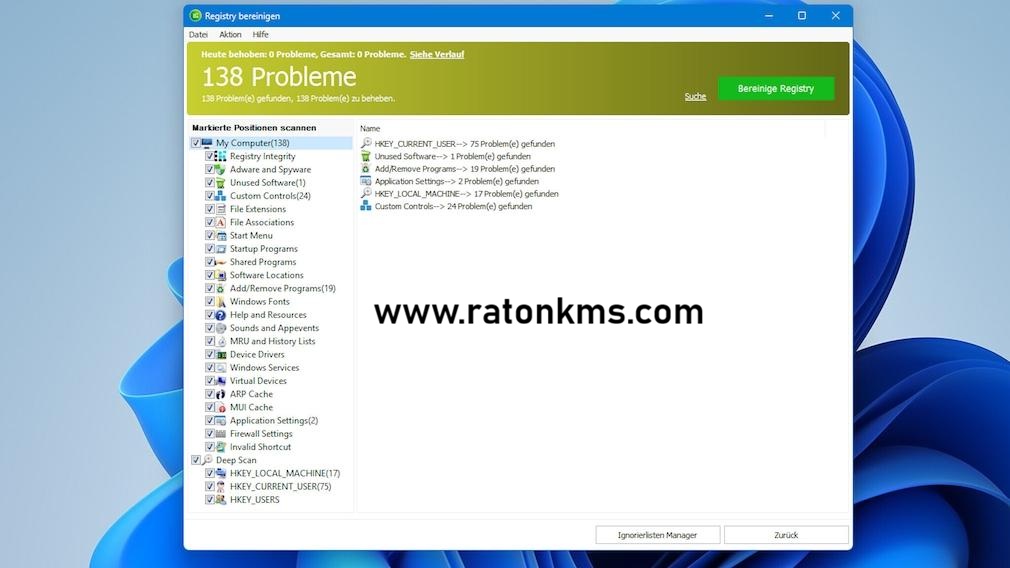
Task: Click the Adware and Spyware shield icon
Action: pos(220,169)
